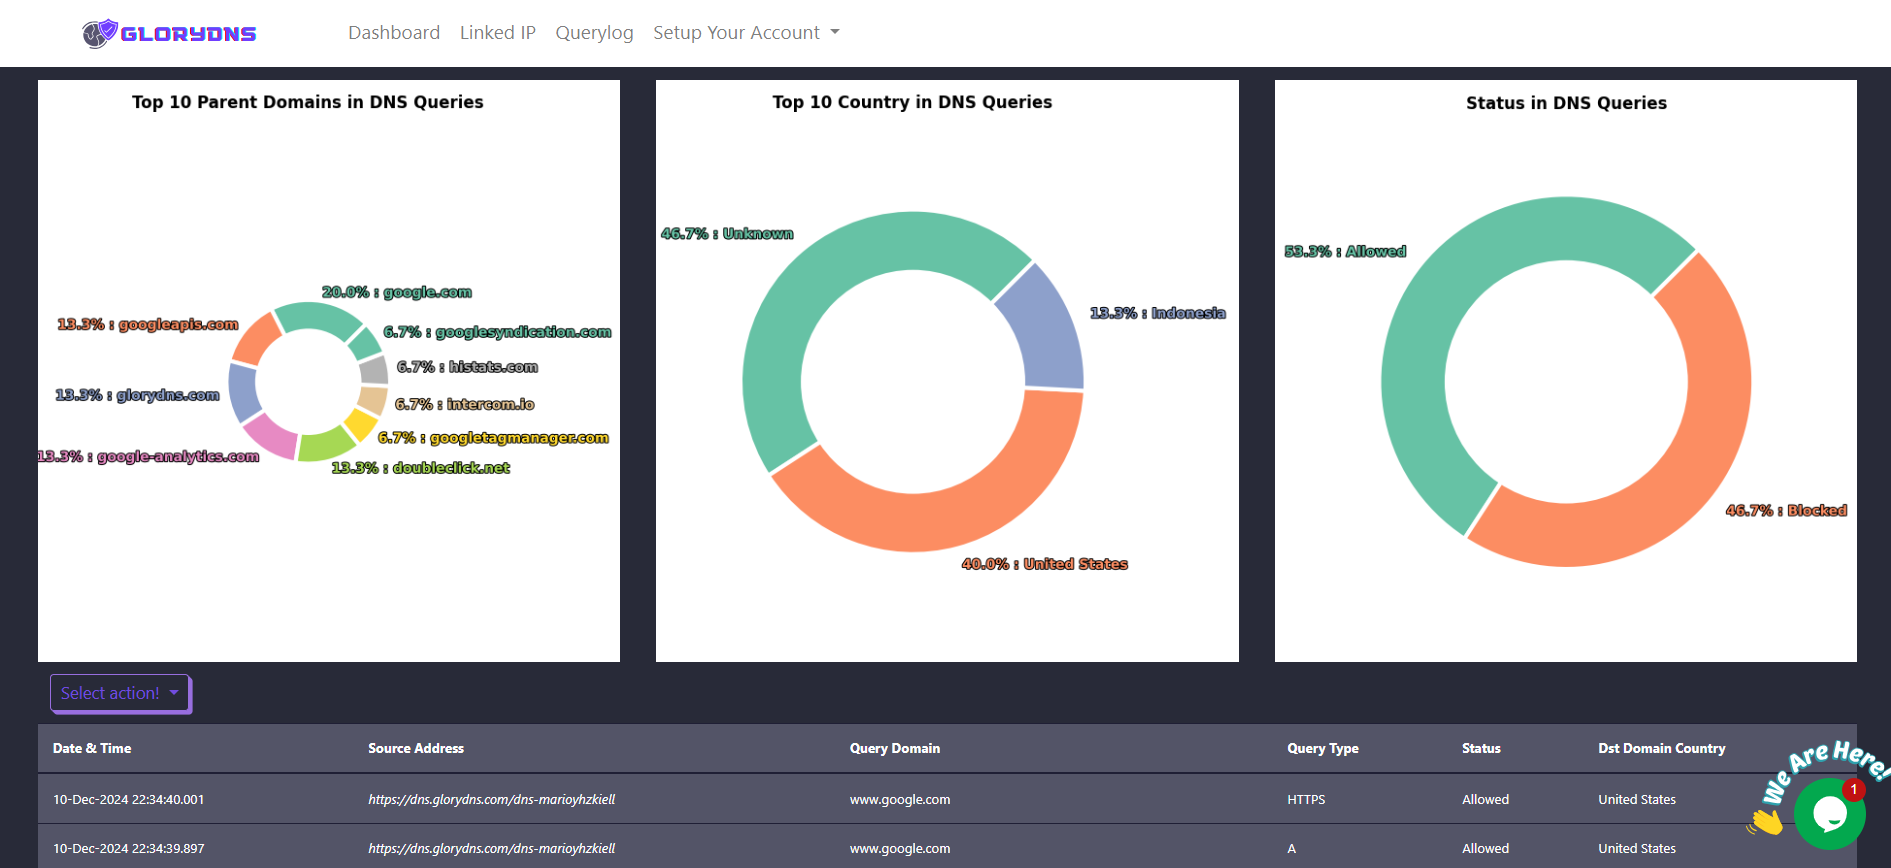Open the Select action! dropdown
Image resolution: width=1891 pixels, height=868 pixels.
[120, 693]
